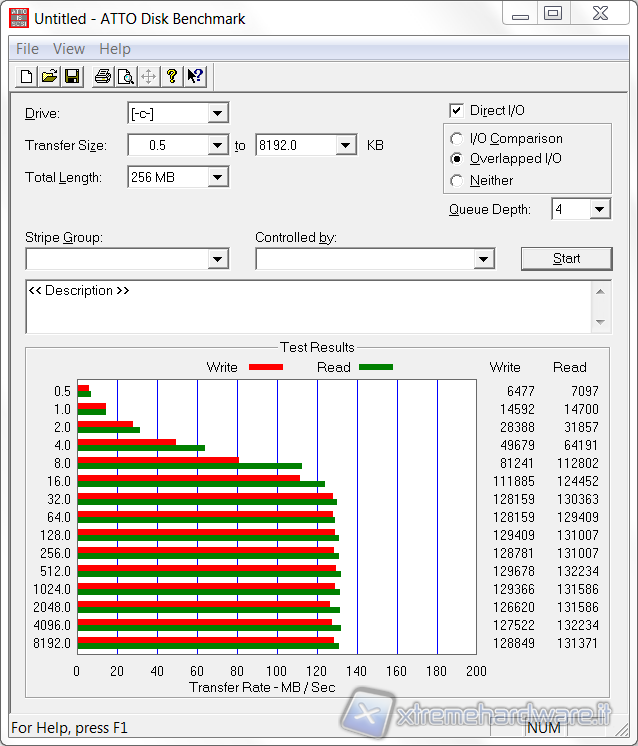638x746 pixels.
Task: Activate the context help arrow icon
Action: click(194, 77)
